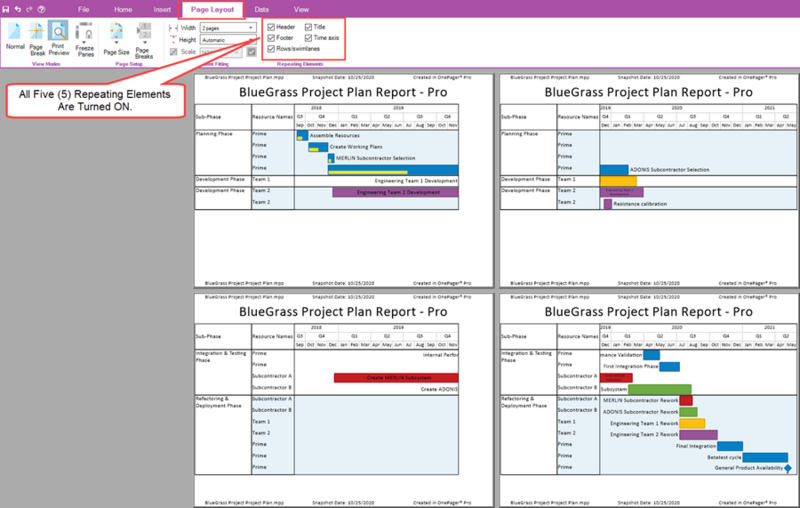Select 'Engineering Team 1 Development' task text
Screen dimensions: 800x508
click(416, 181)
